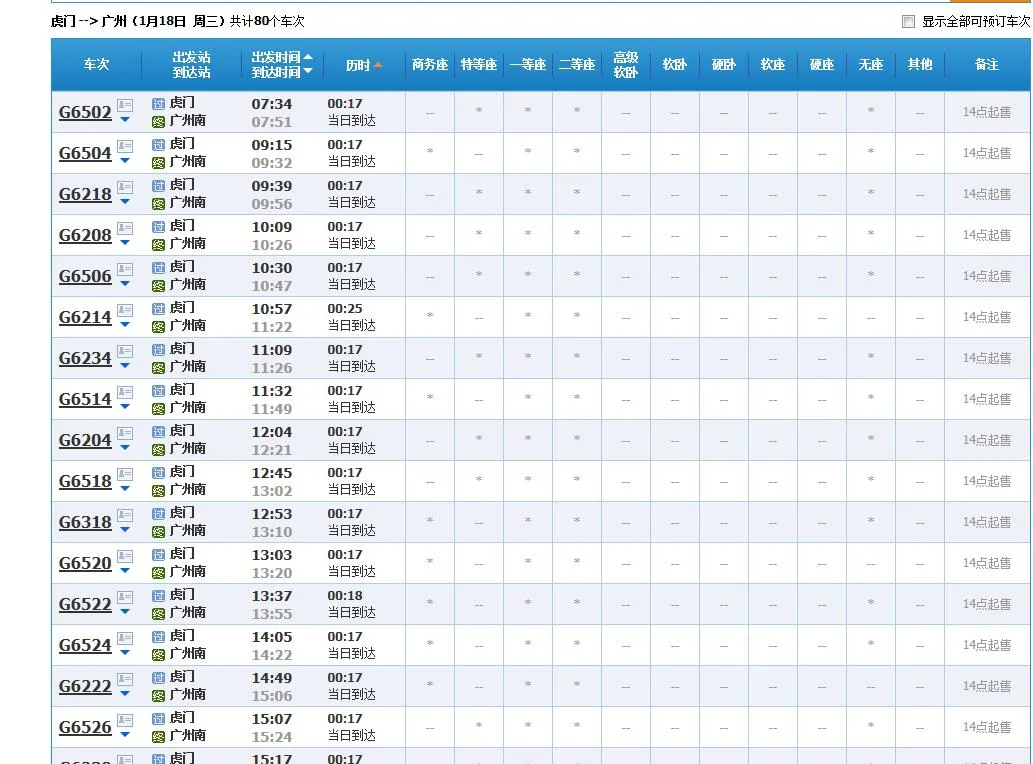Expand the G6318 row details arrow

point(123,530)
